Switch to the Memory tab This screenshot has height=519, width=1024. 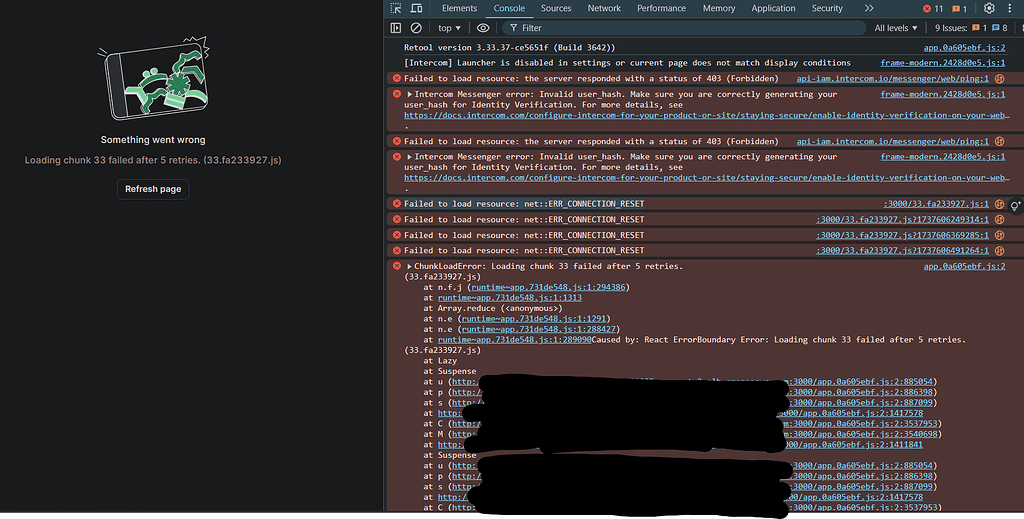coord(719,8)
